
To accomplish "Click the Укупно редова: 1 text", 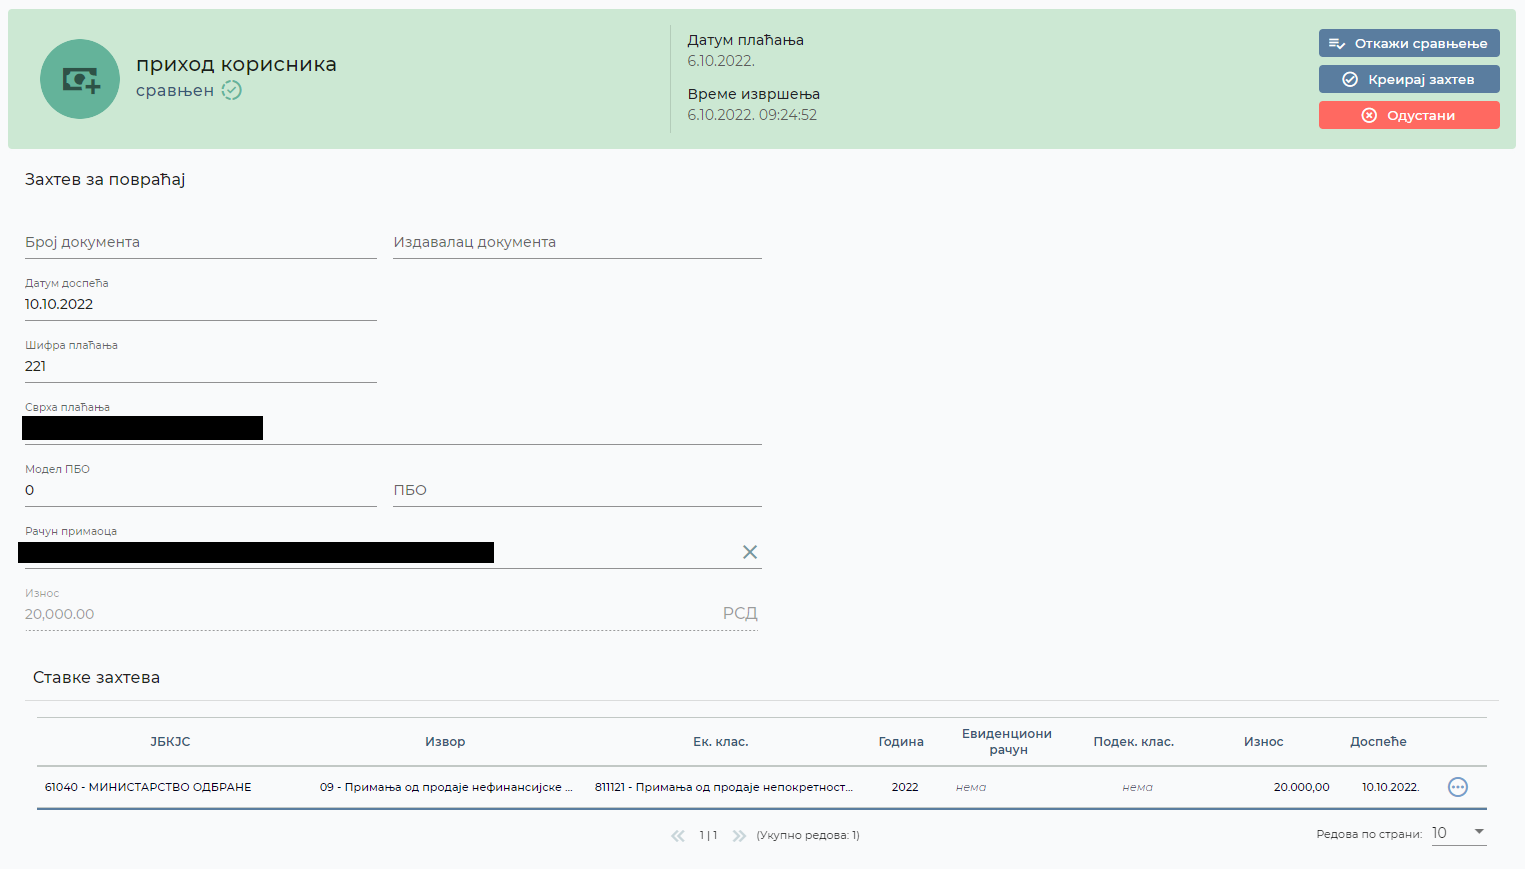I will (x=808, y=835).
